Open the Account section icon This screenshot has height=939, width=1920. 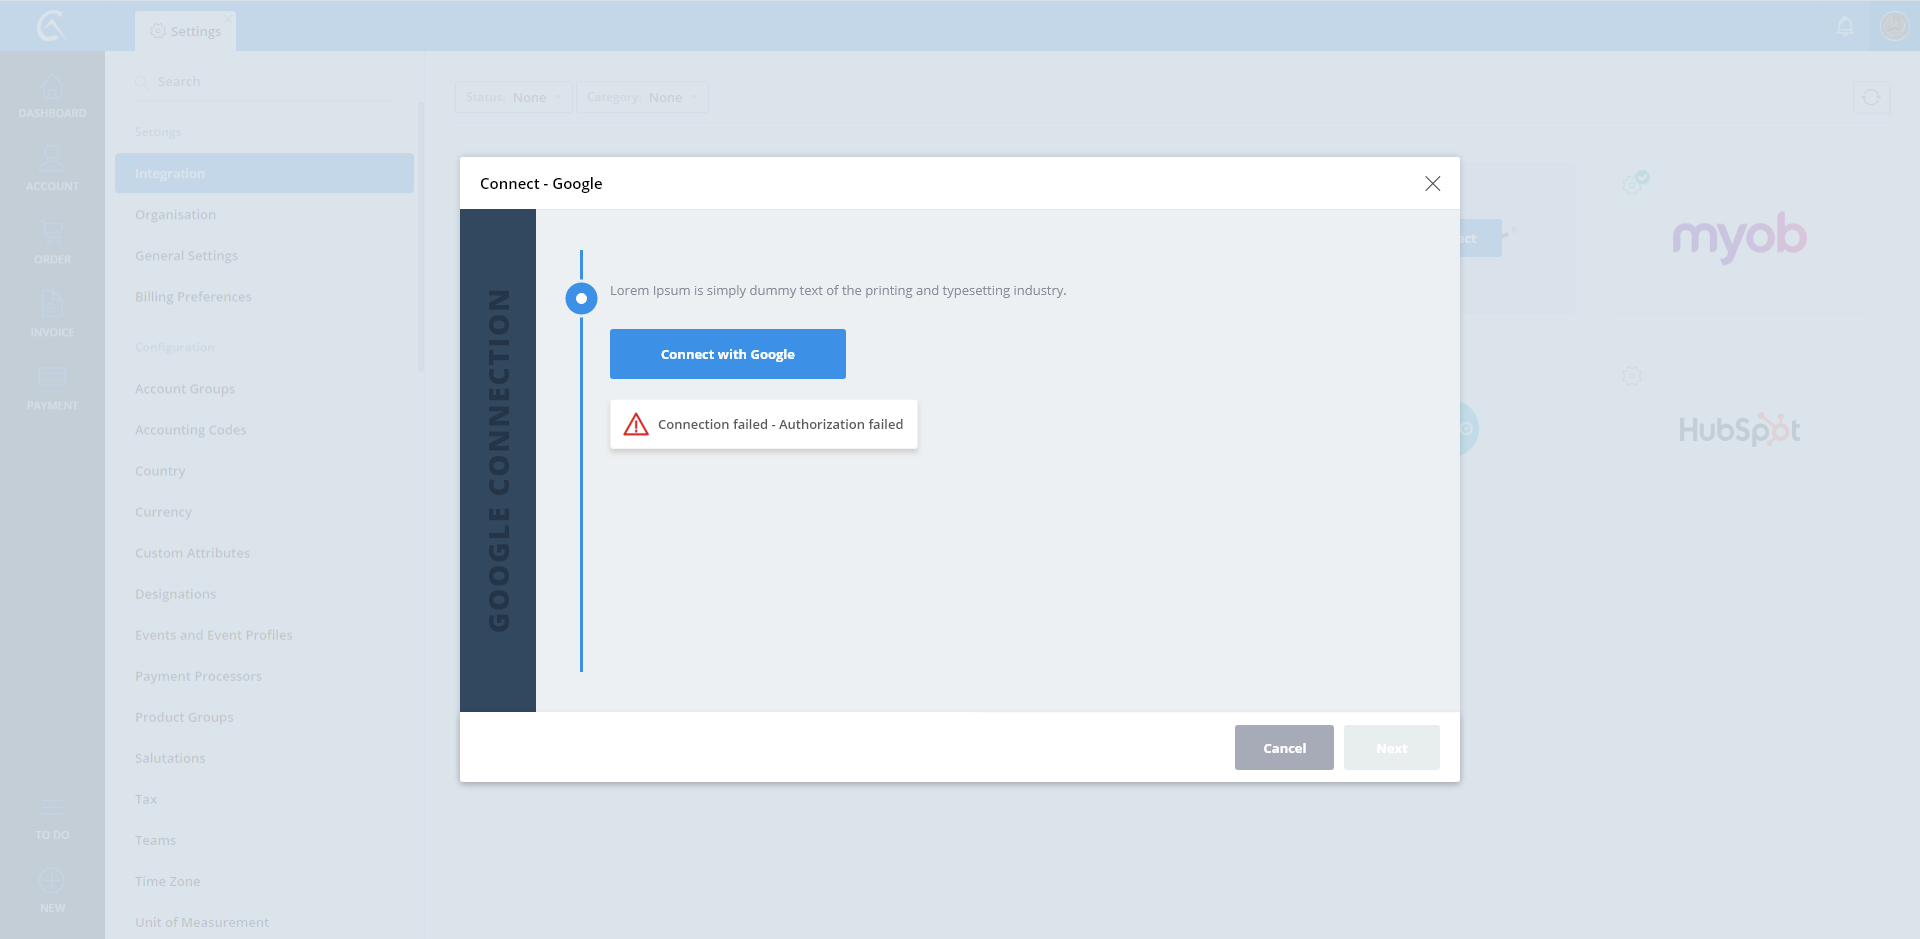coord(52,160)
